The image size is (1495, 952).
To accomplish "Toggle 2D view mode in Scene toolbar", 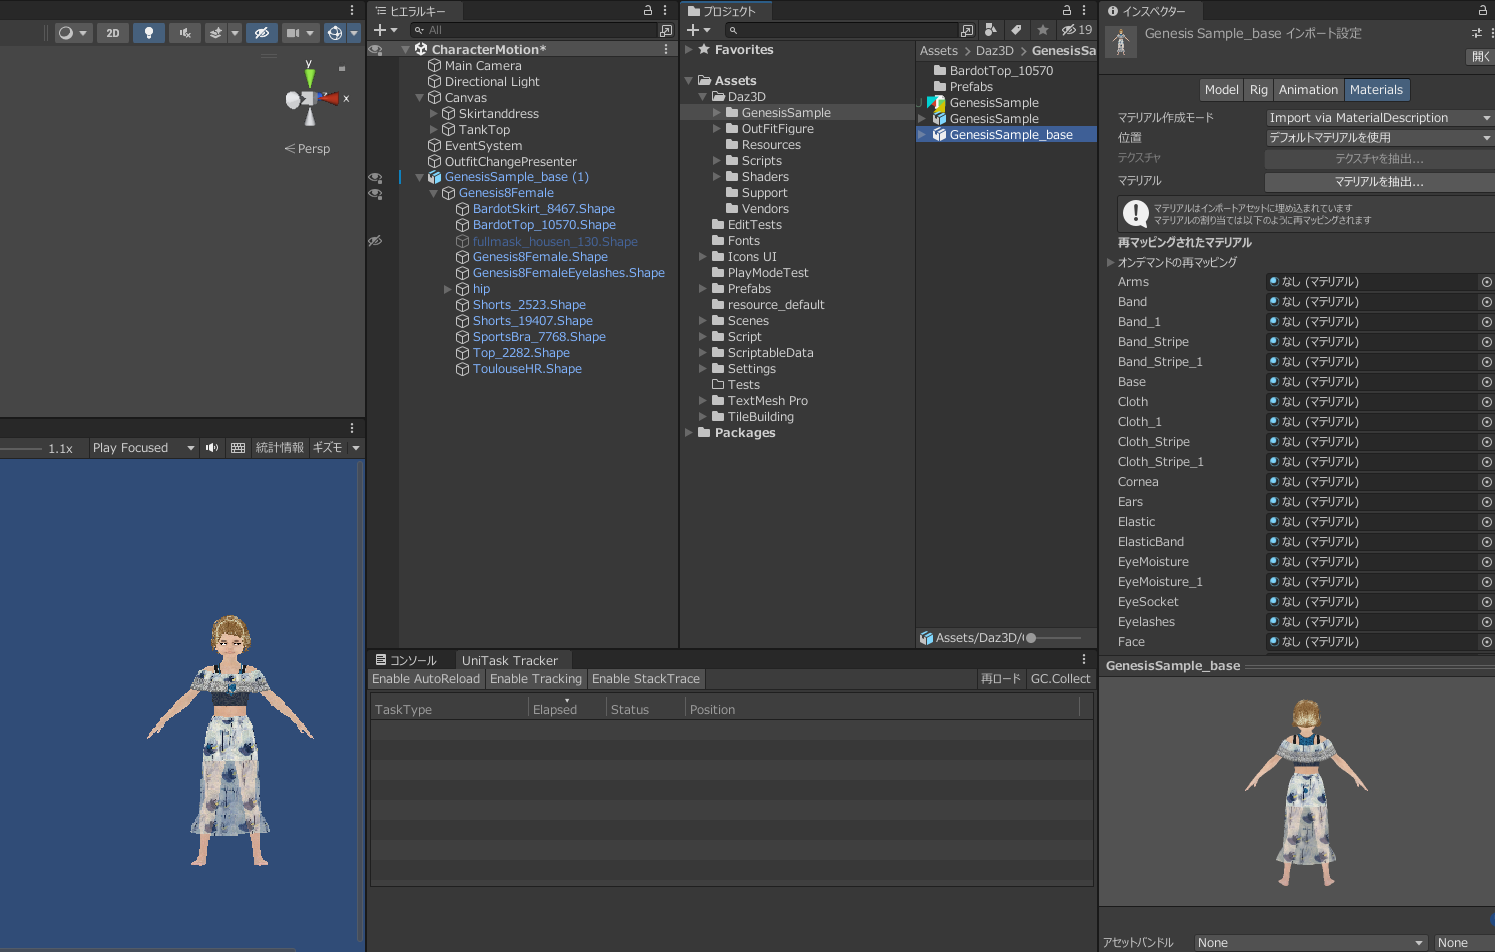I will tap(113, 33).
